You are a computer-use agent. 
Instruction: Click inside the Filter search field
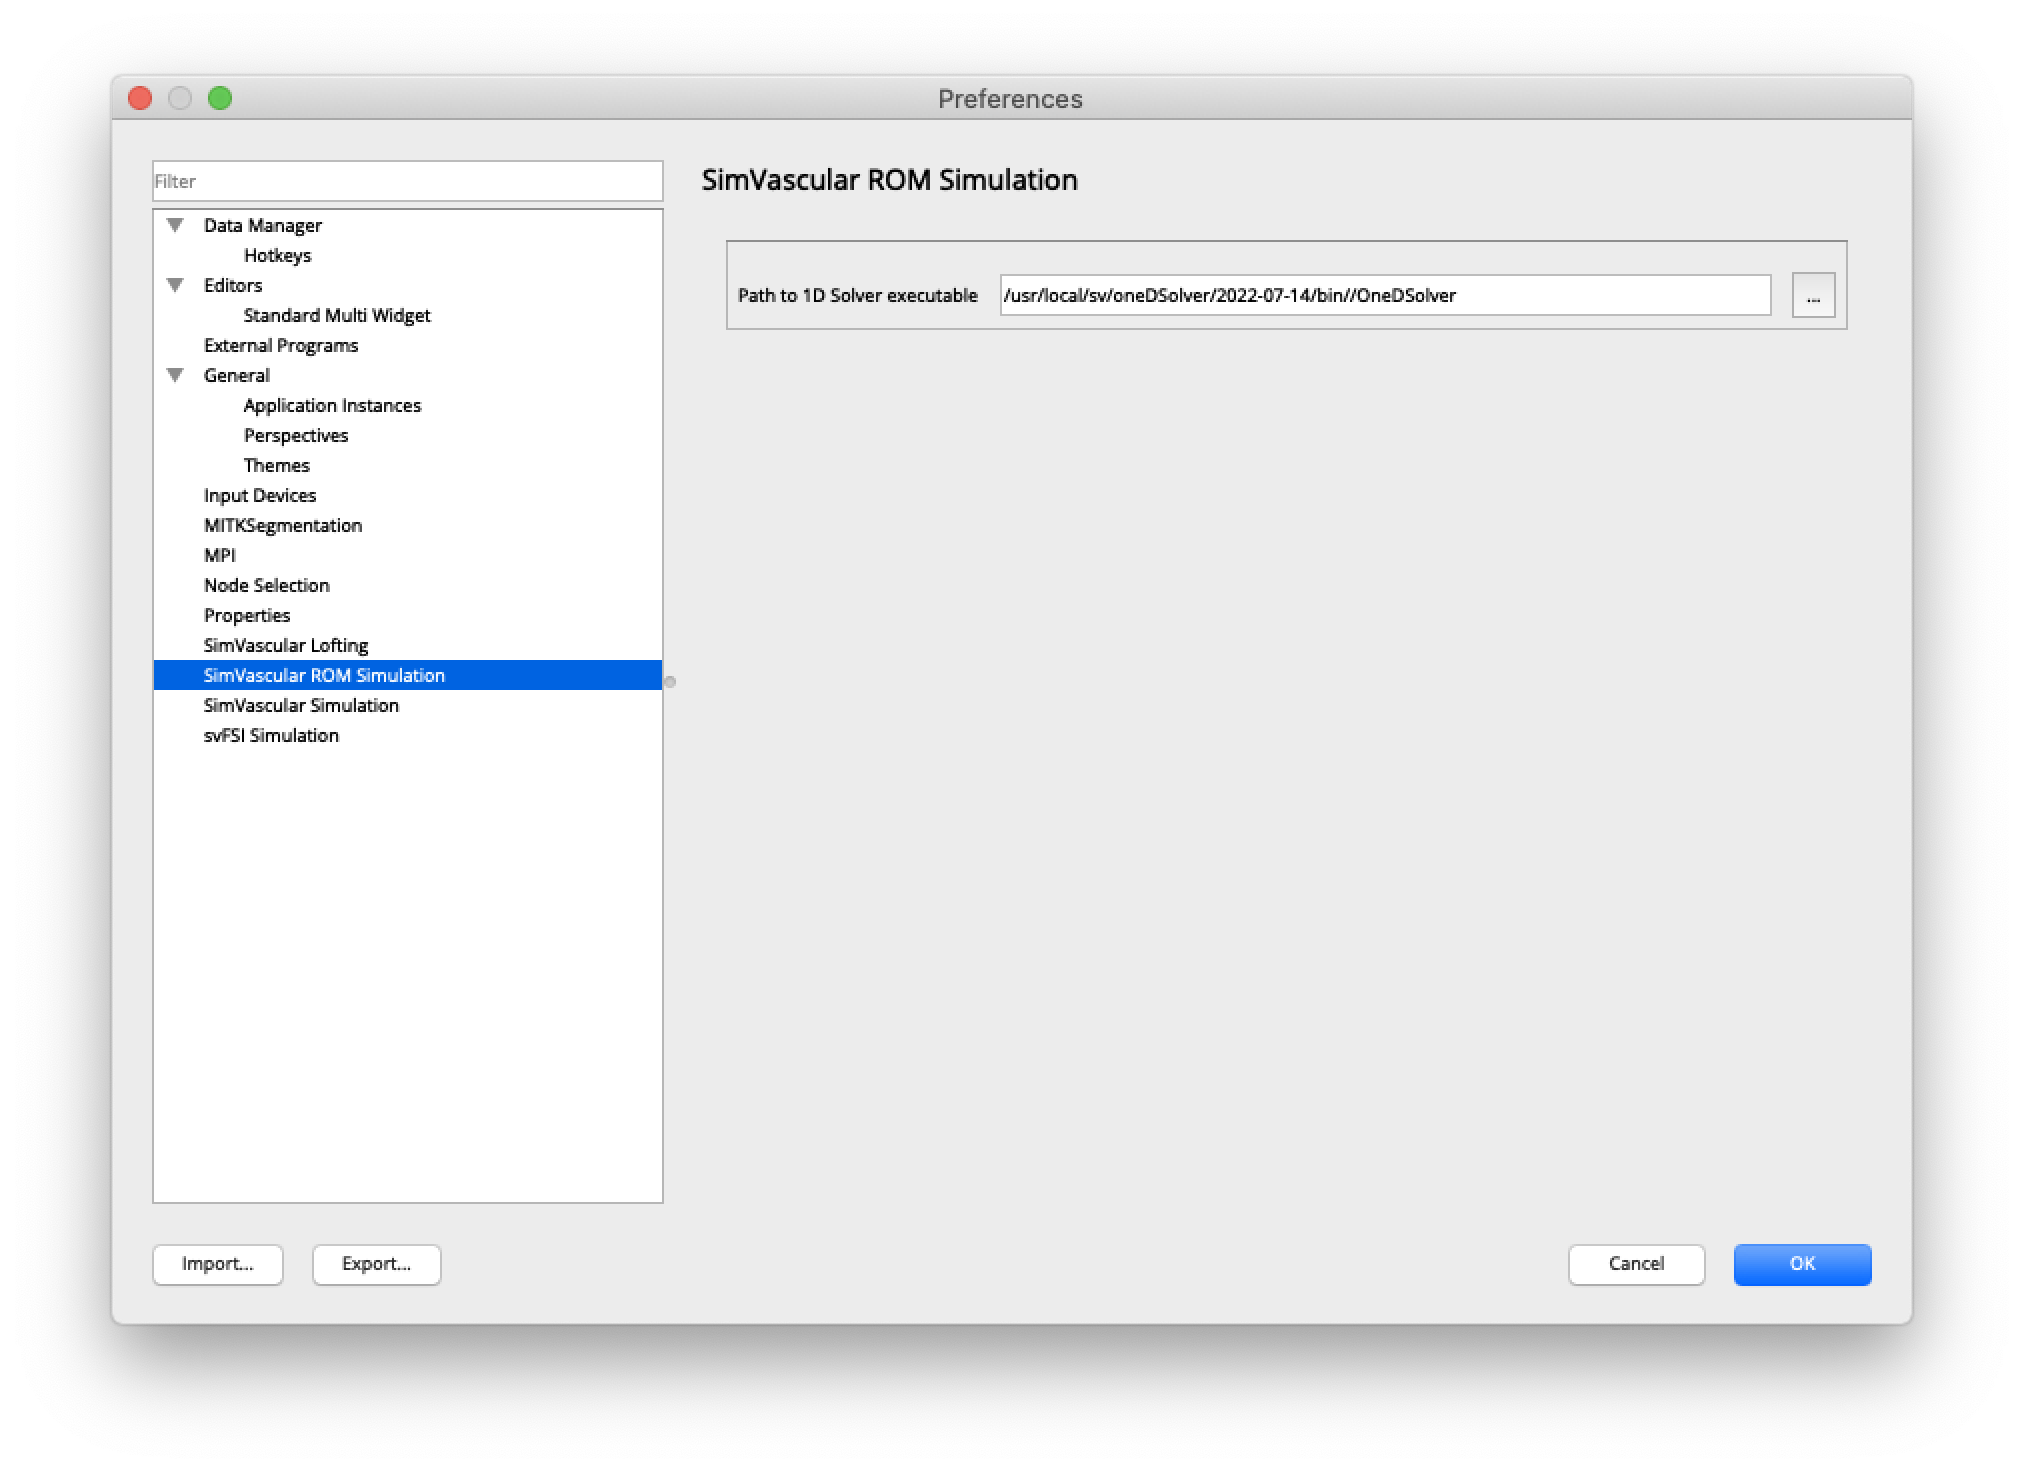coord(406,181)
